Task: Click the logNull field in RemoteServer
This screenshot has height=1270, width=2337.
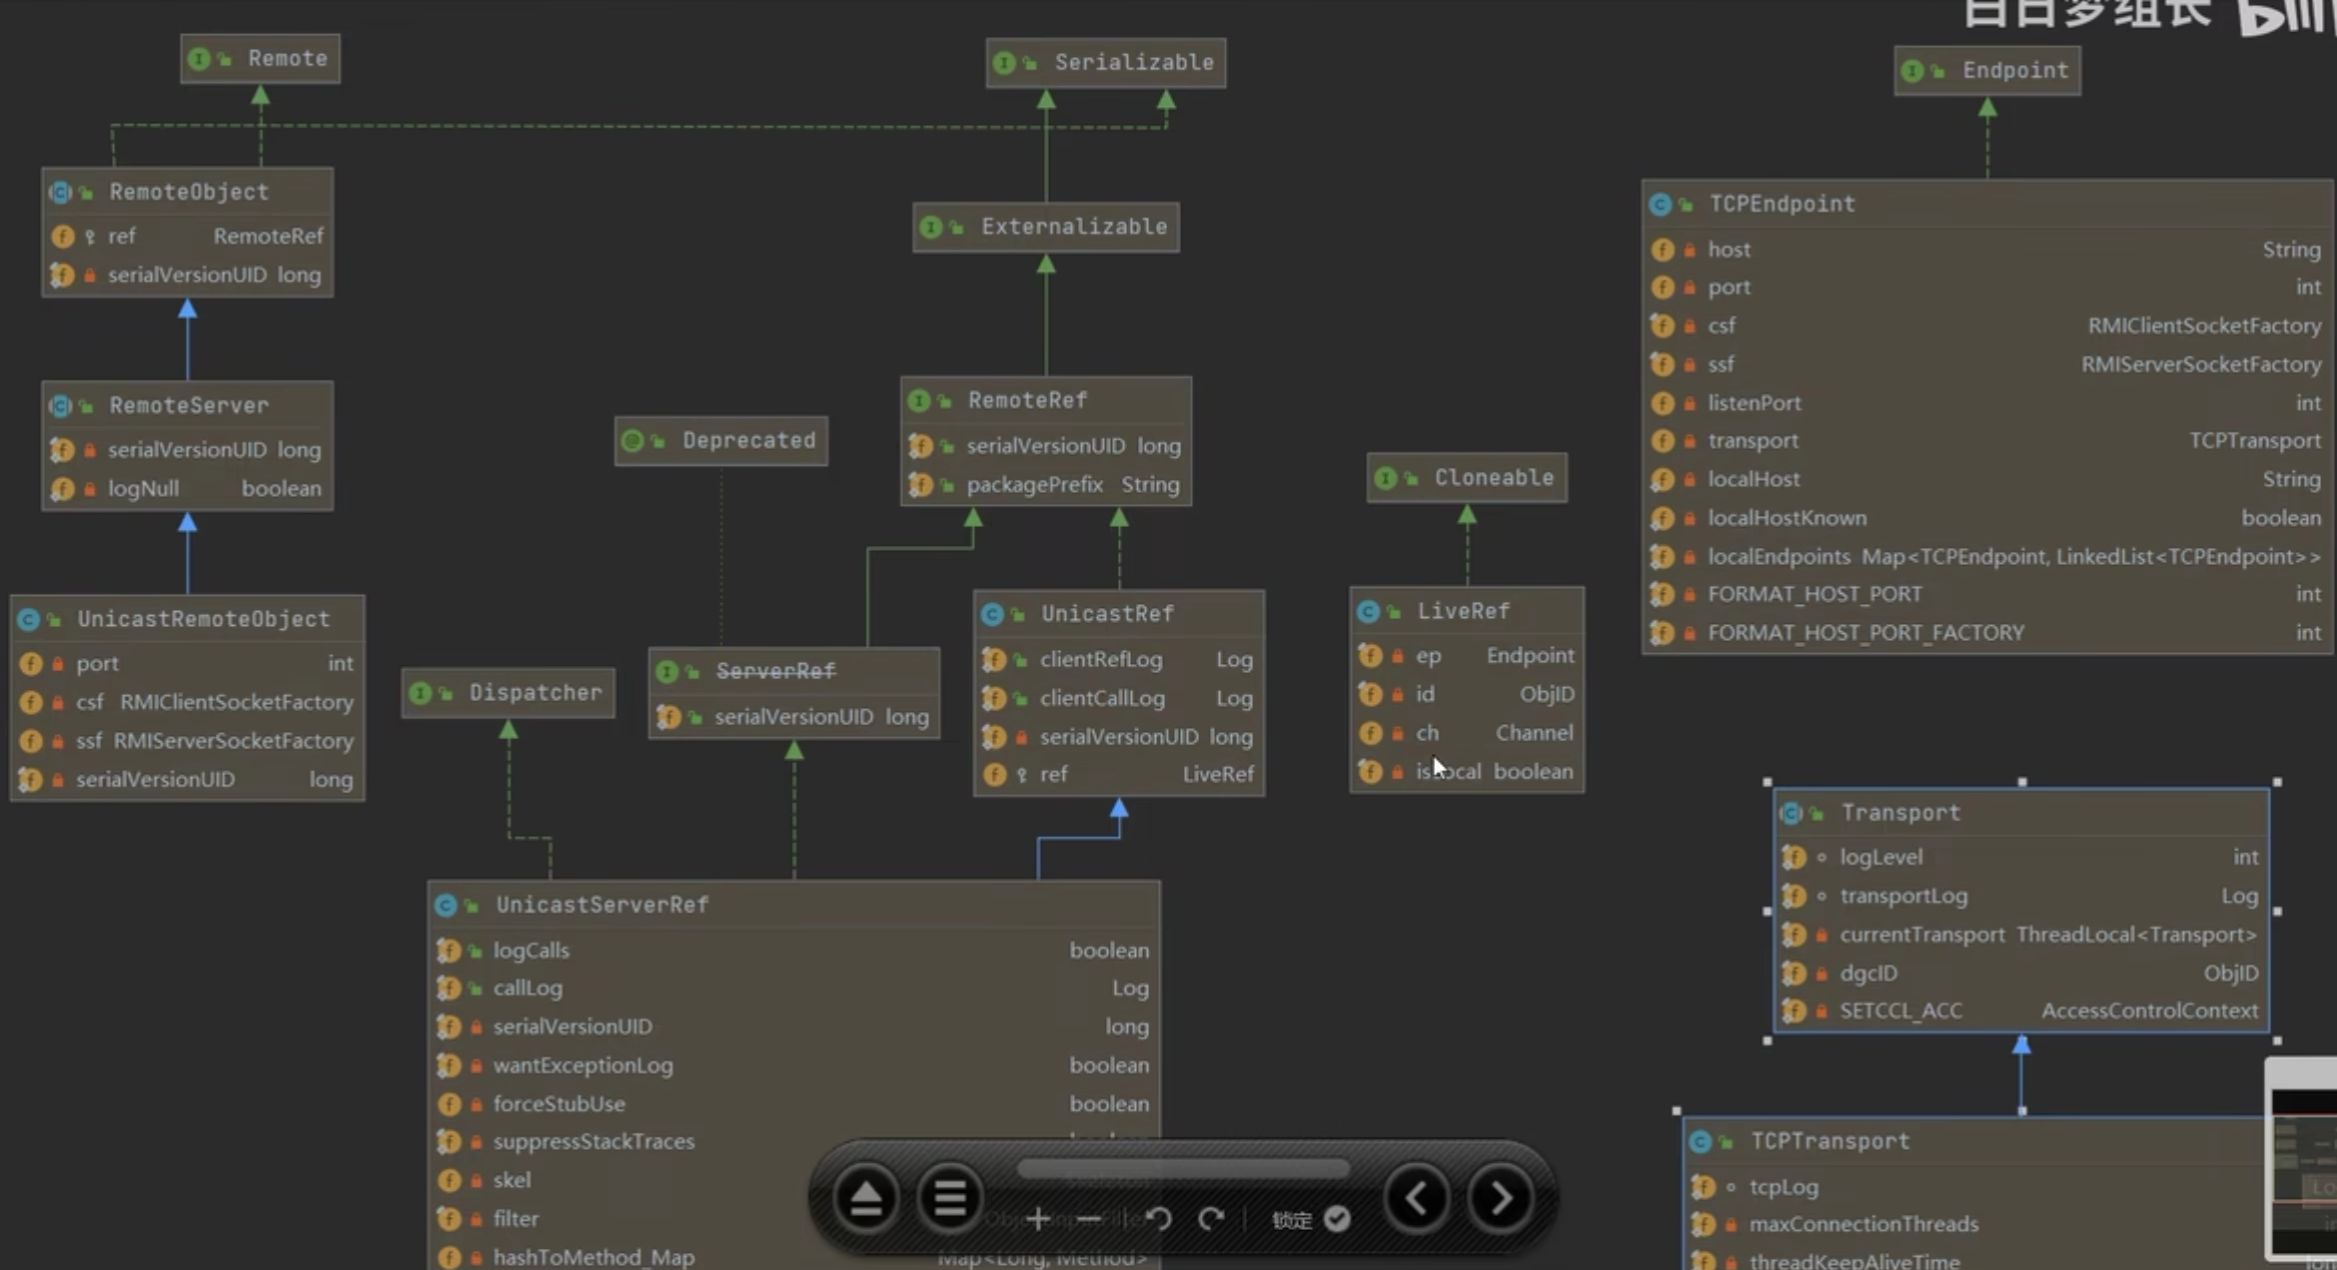Action: pyautogui.click(x=187, y=489)
